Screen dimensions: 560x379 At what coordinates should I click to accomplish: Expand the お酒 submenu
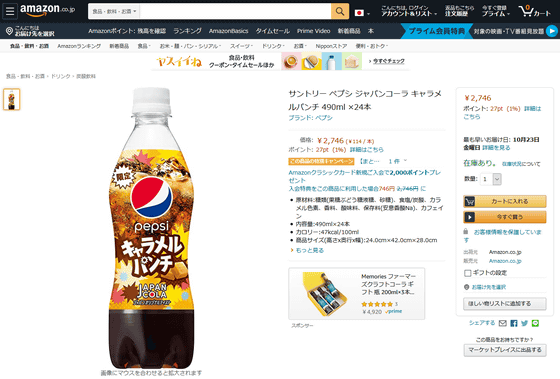click(300, 46)
